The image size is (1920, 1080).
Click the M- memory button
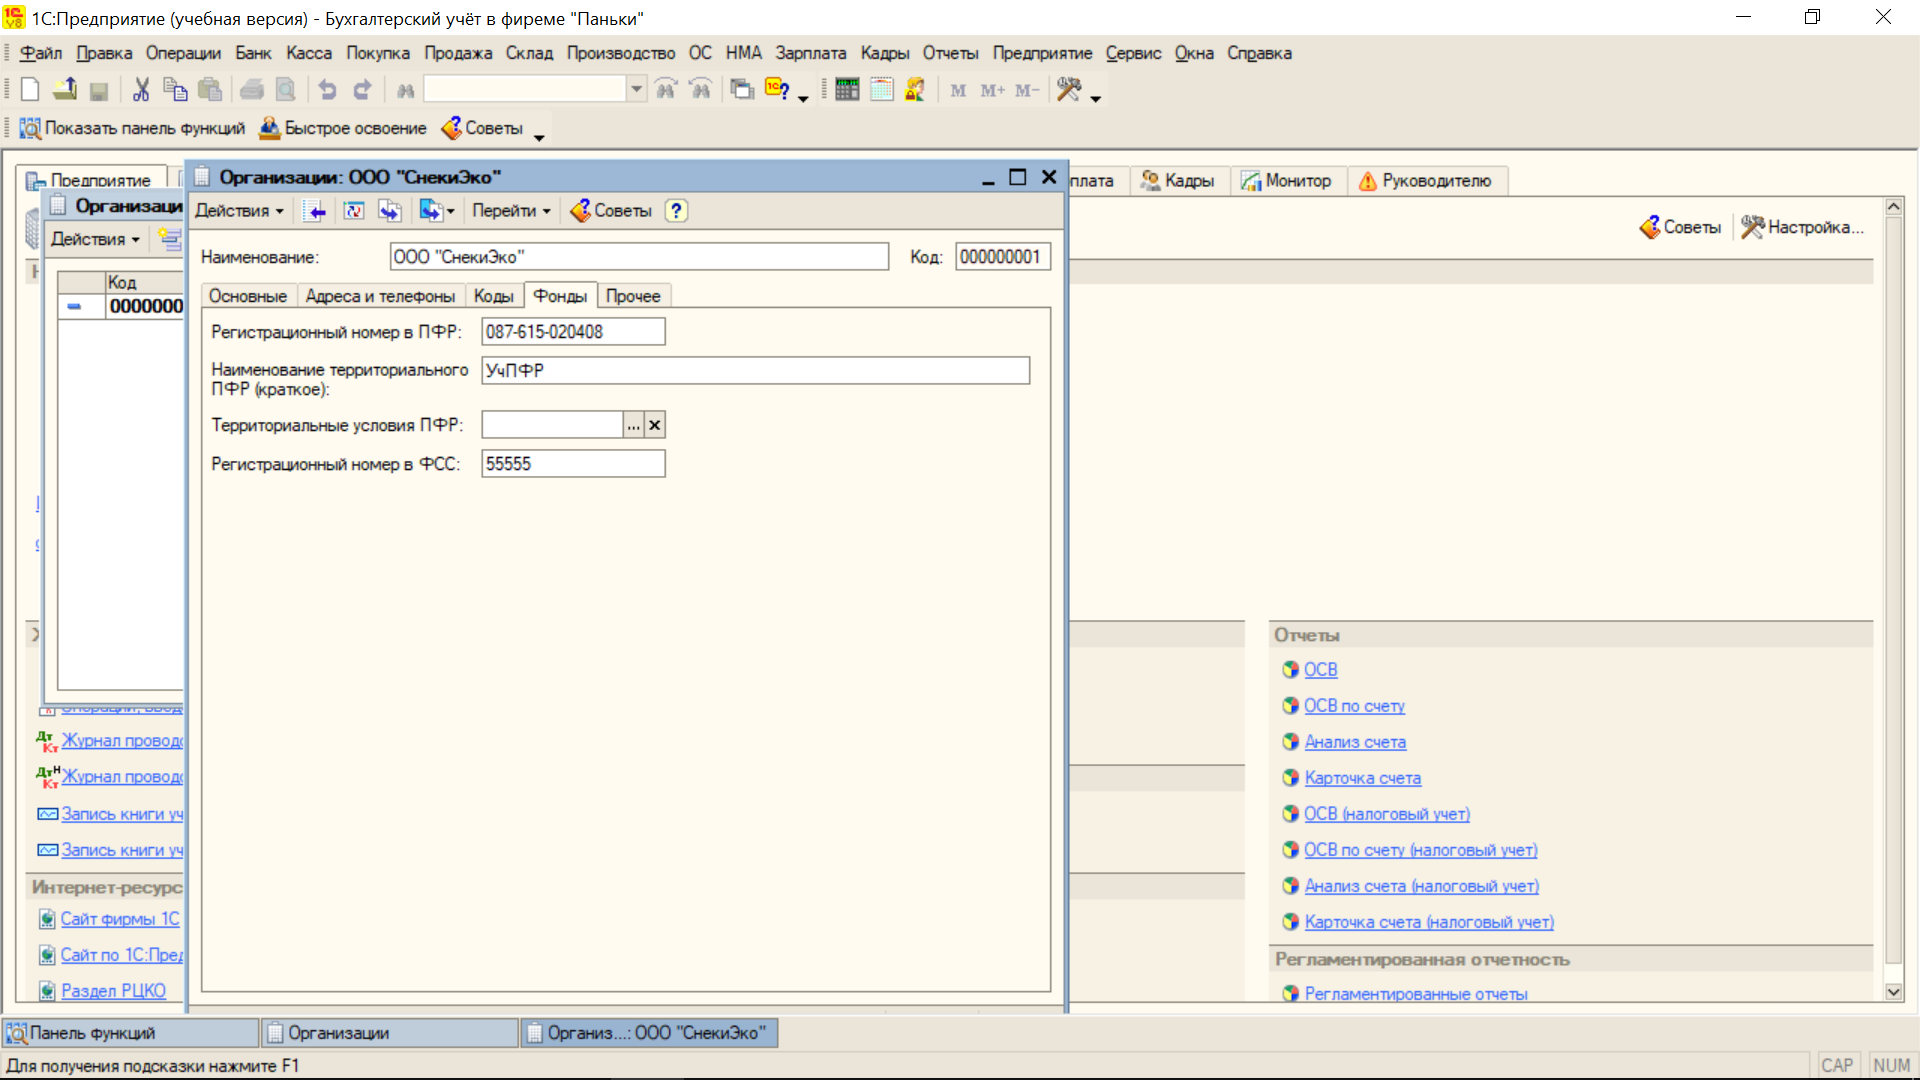point(1027,90)
